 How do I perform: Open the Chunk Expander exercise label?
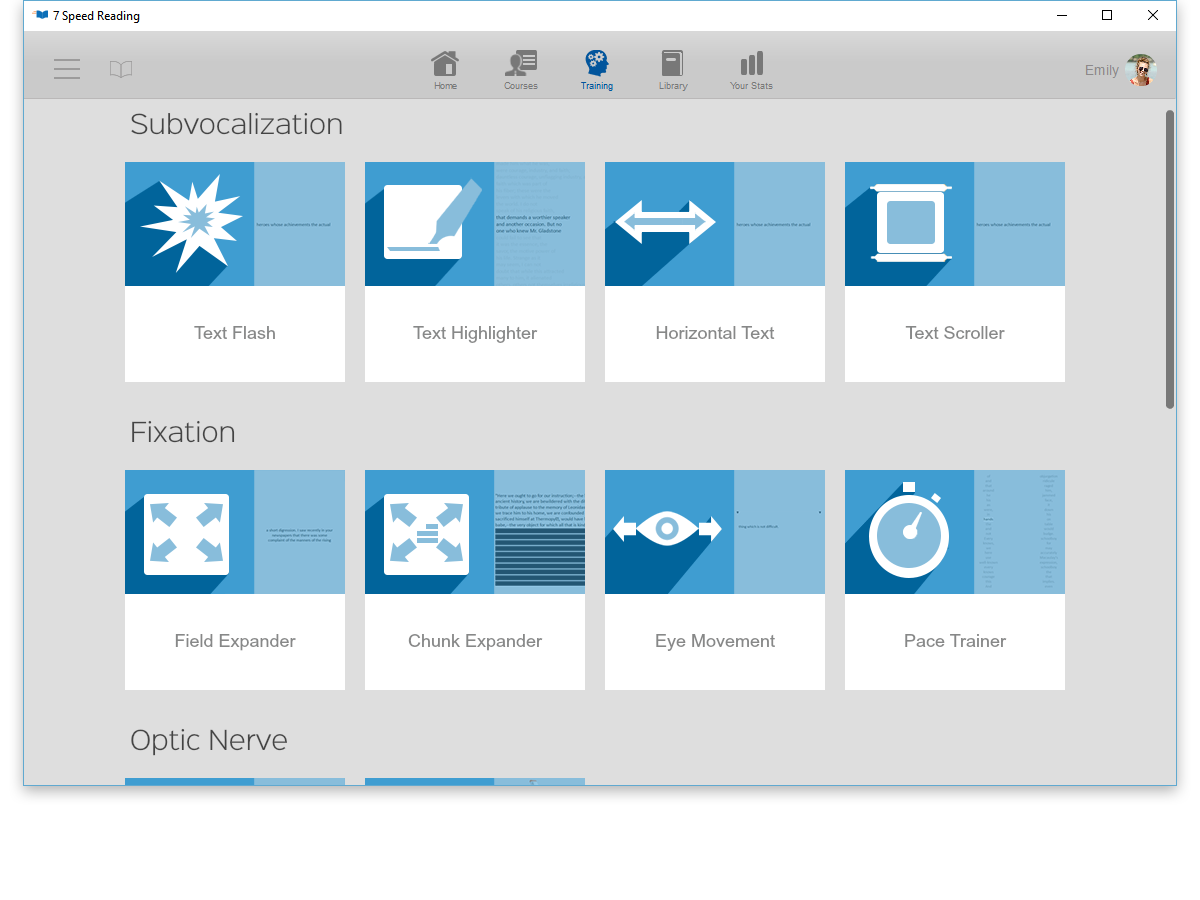point(475,641)
